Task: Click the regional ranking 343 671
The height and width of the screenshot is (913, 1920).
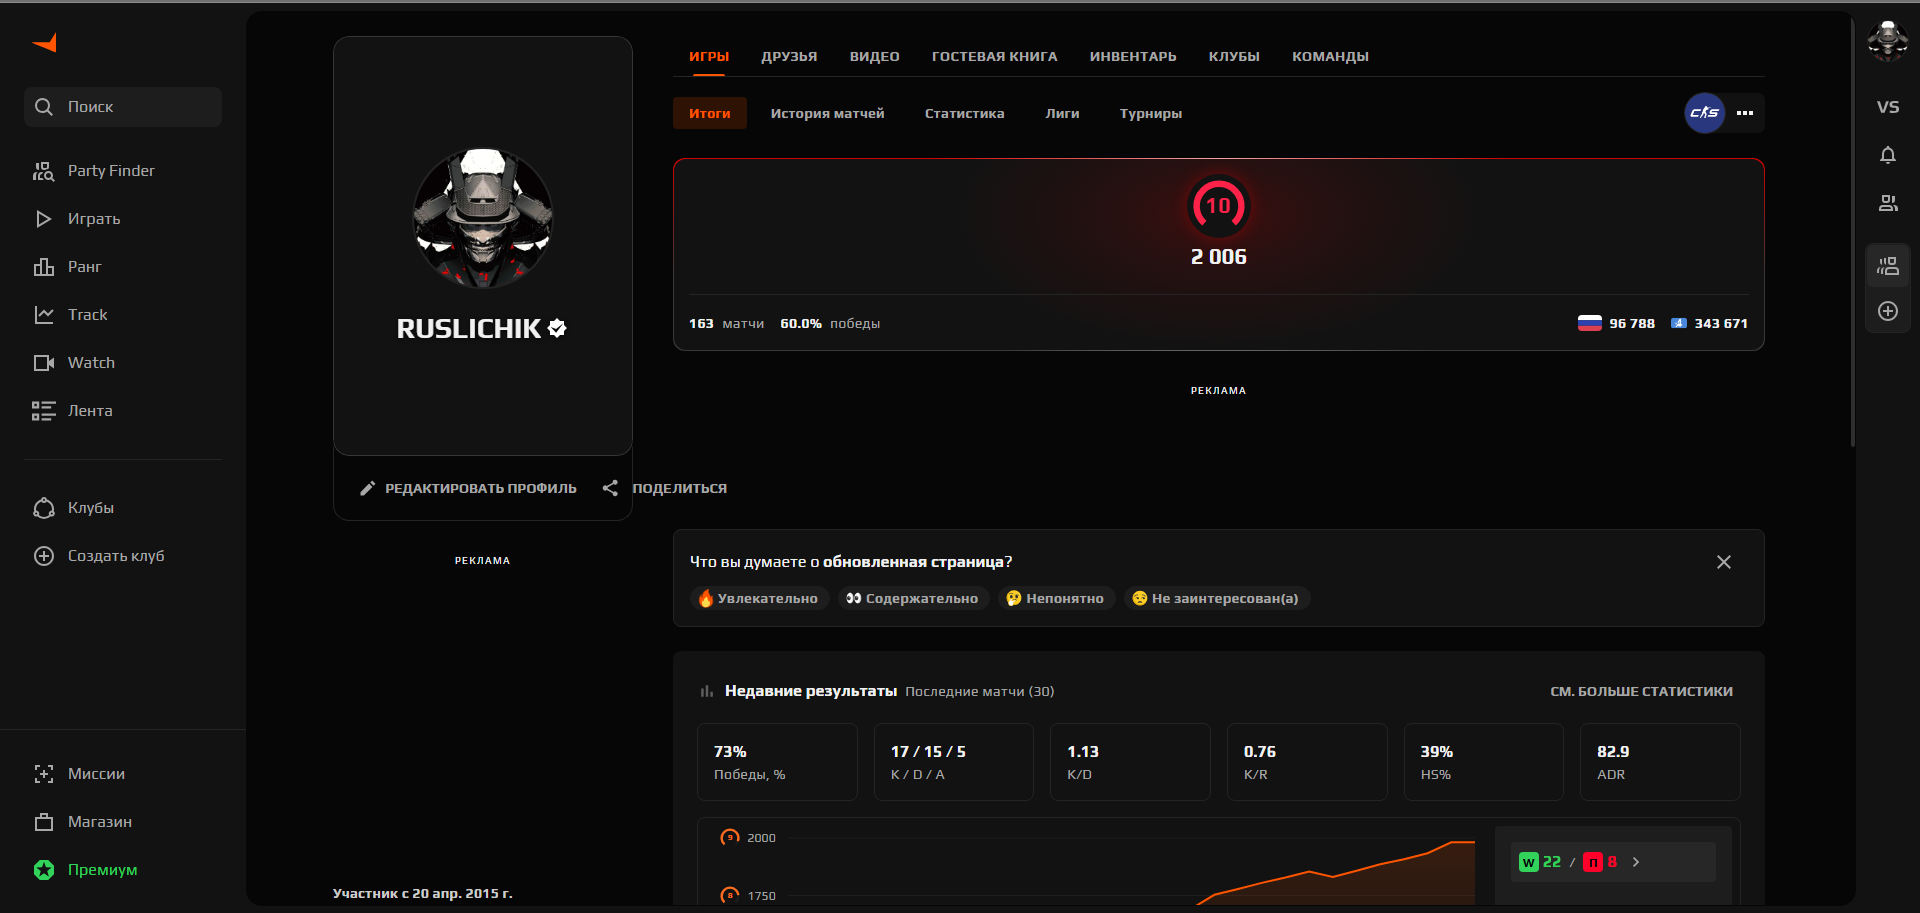Action: coord(1709,323)
